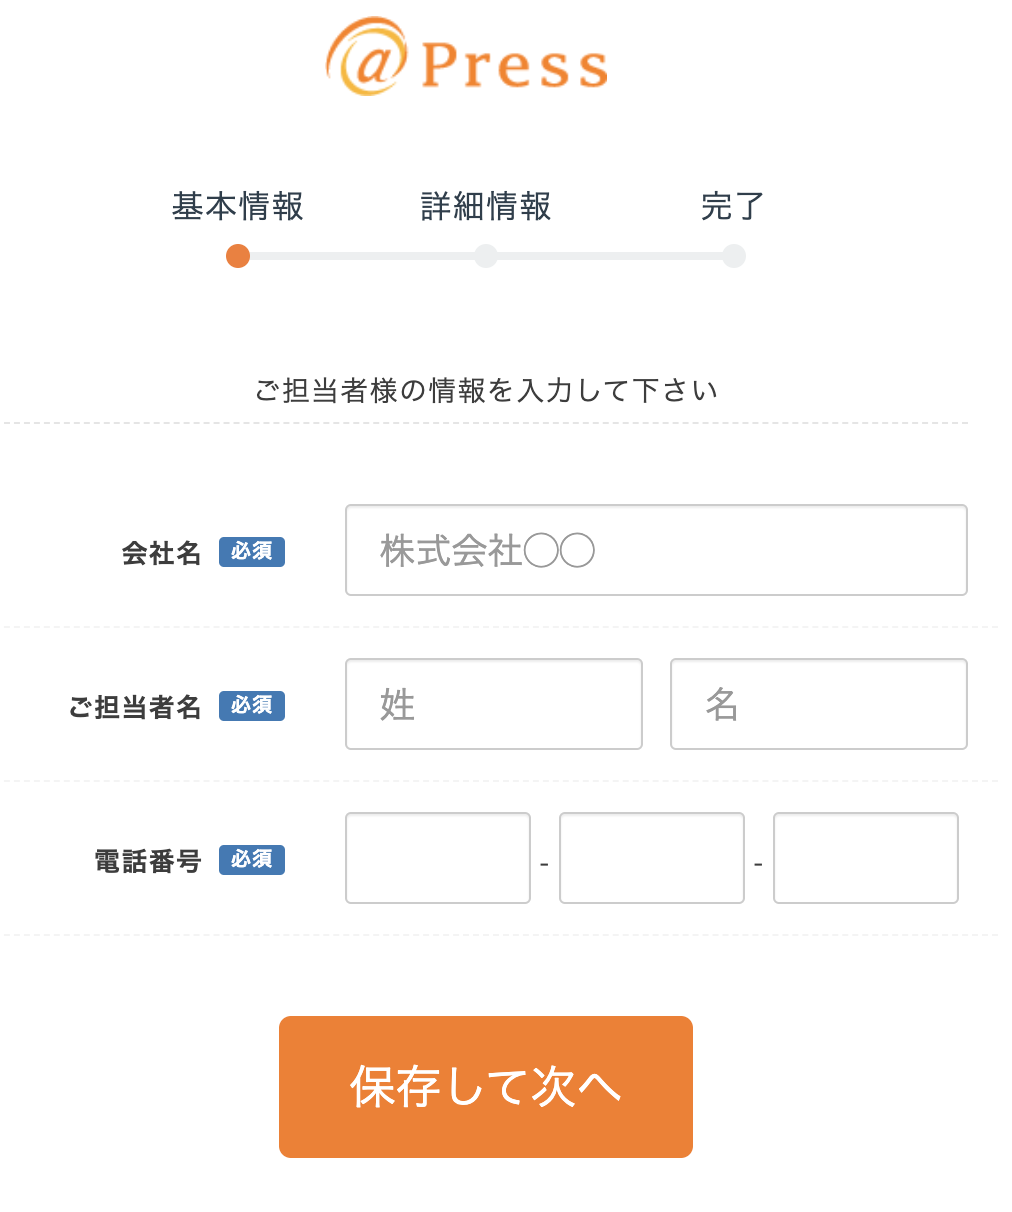Screen dimensions: 1012x1212
Task: Focus the middle phone number box
Action: [652, 858]
